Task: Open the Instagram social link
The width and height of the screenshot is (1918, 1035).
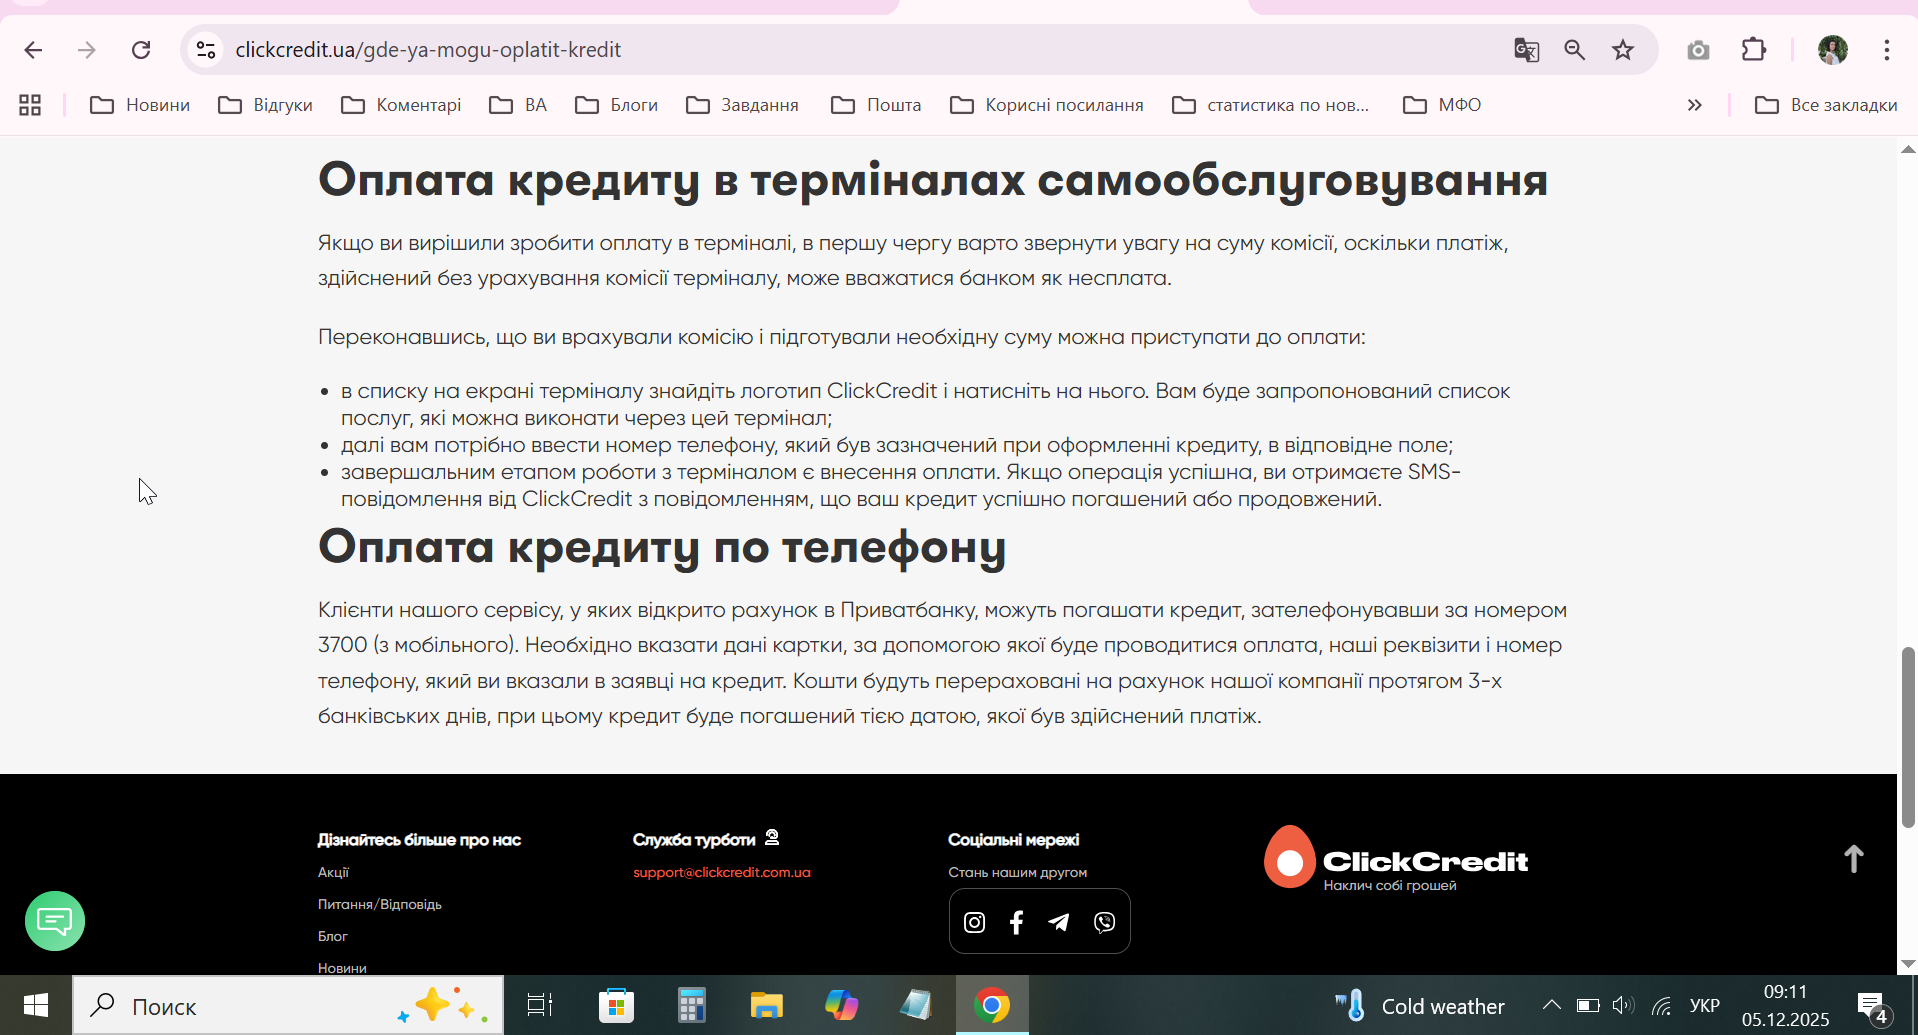Action: click(974, 922)
